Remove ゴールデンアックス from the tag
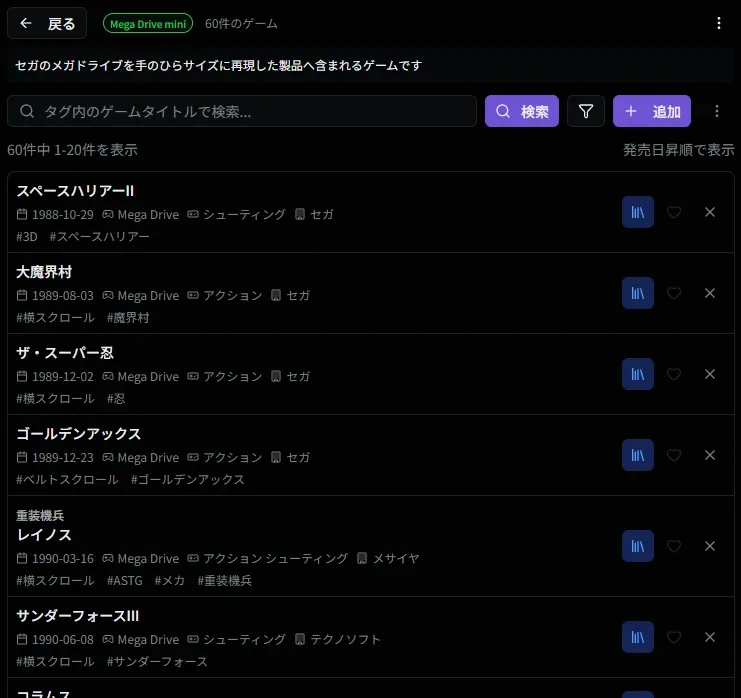This screenshot has width=741, height=698. click(x=710, y=455)
